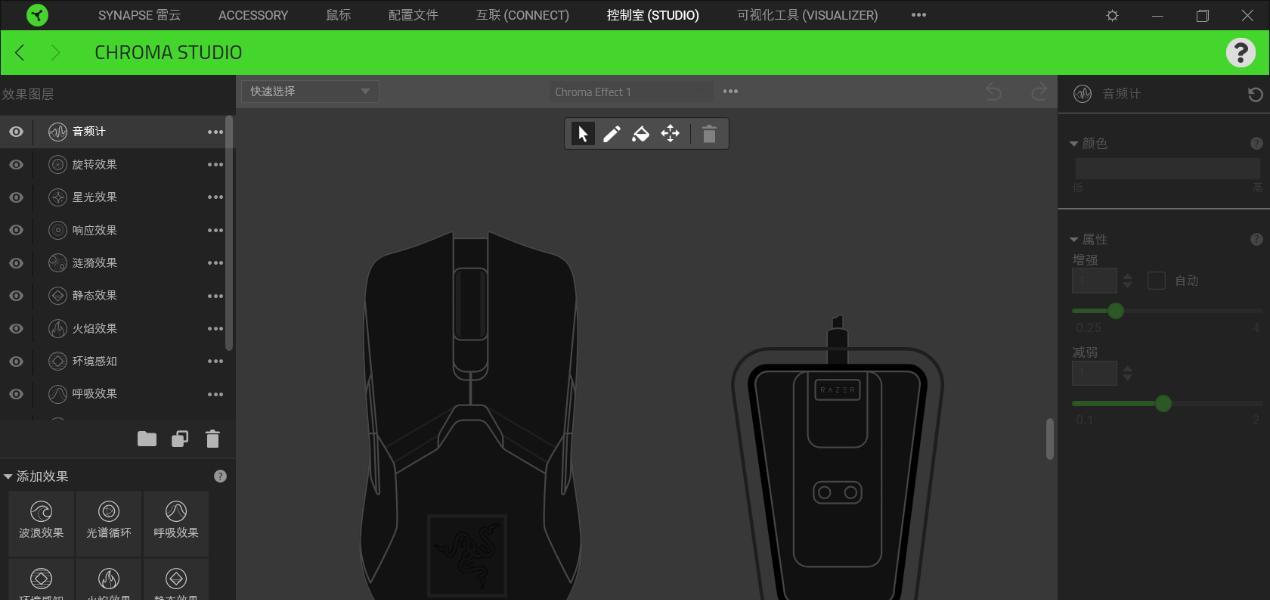The height and width of the screenshot is (600, 1270).
Task: Open options for 星光效果 layer
Action: [x=215, y=197]
